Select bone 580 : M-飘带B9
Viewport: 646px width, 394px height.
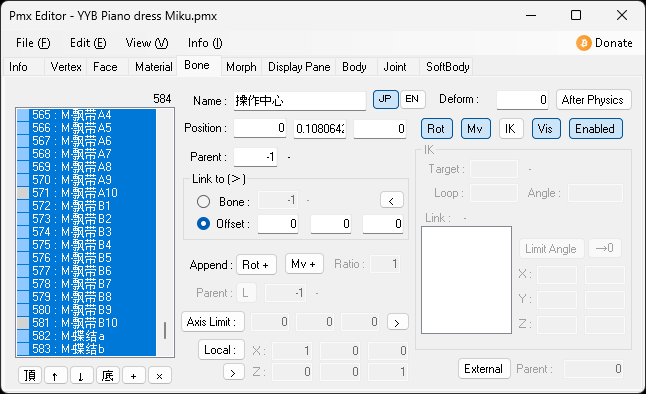point(86,310)
